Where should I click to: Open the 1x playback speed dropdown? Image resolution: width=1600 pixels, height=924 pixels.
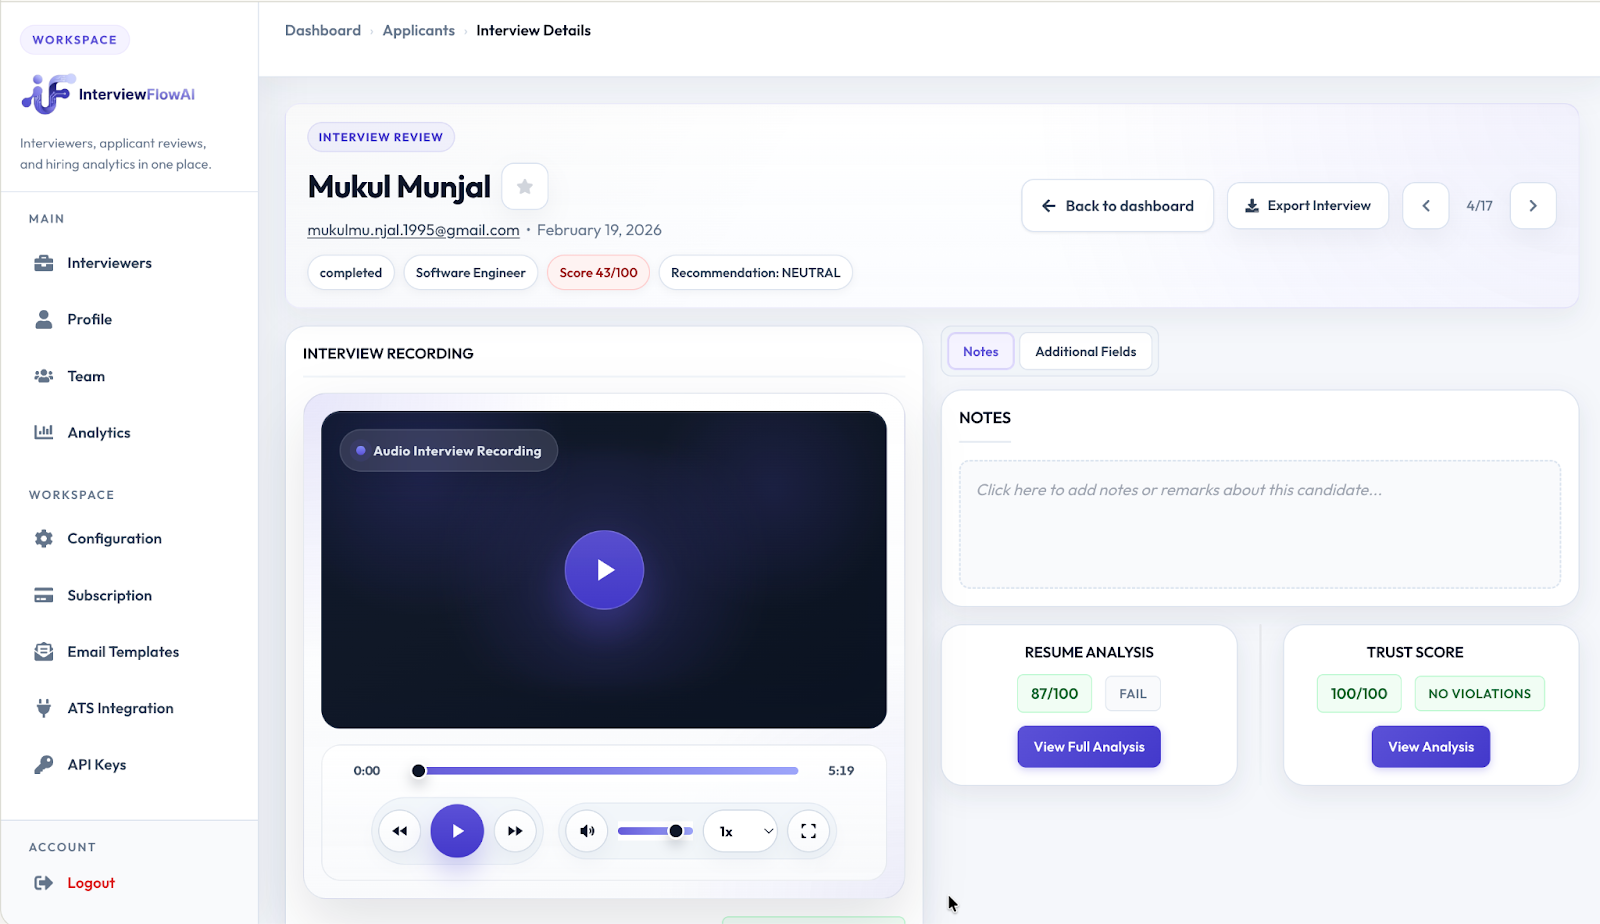click(741, 831)
